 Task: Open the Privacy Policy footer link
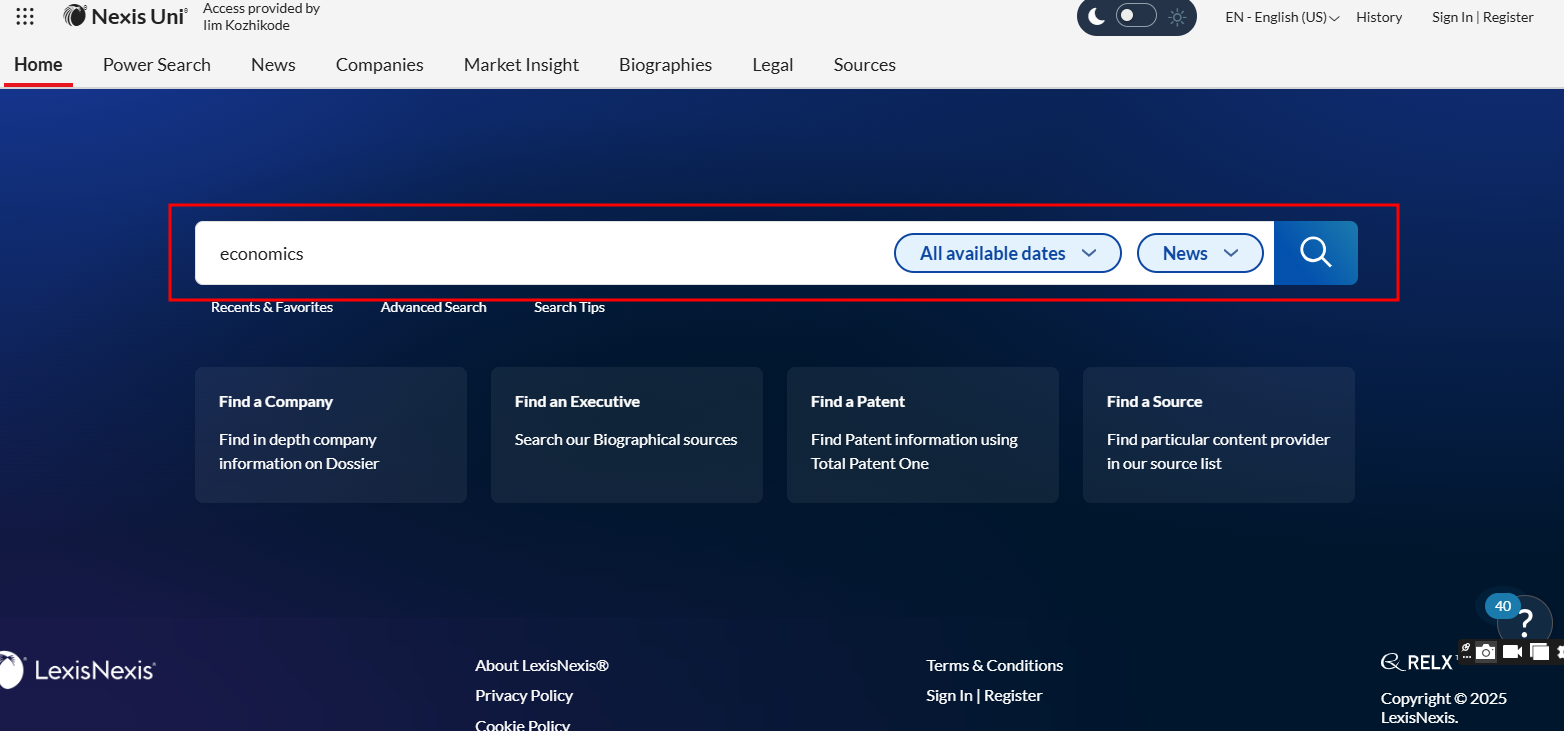coord(524,695)
